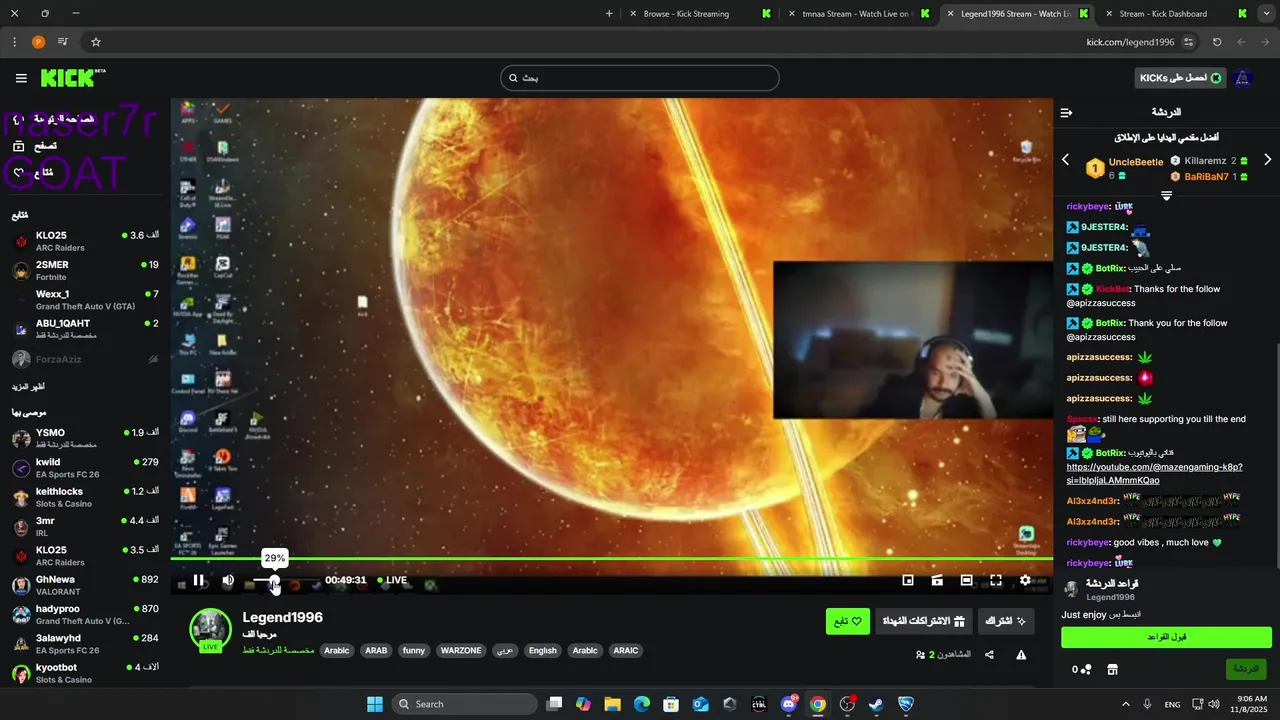Open GhNewa VALORANT channel
Viewport: 1280px width, 720px height.
coord(85,585)
